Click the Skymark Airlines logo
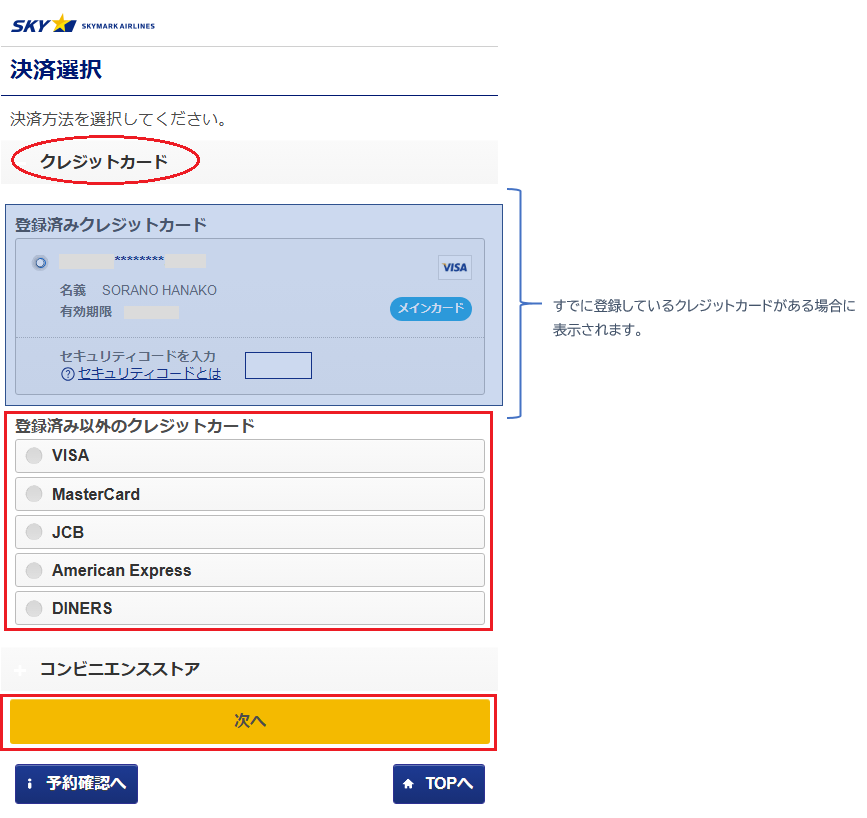867x818 pixels. 83,24
